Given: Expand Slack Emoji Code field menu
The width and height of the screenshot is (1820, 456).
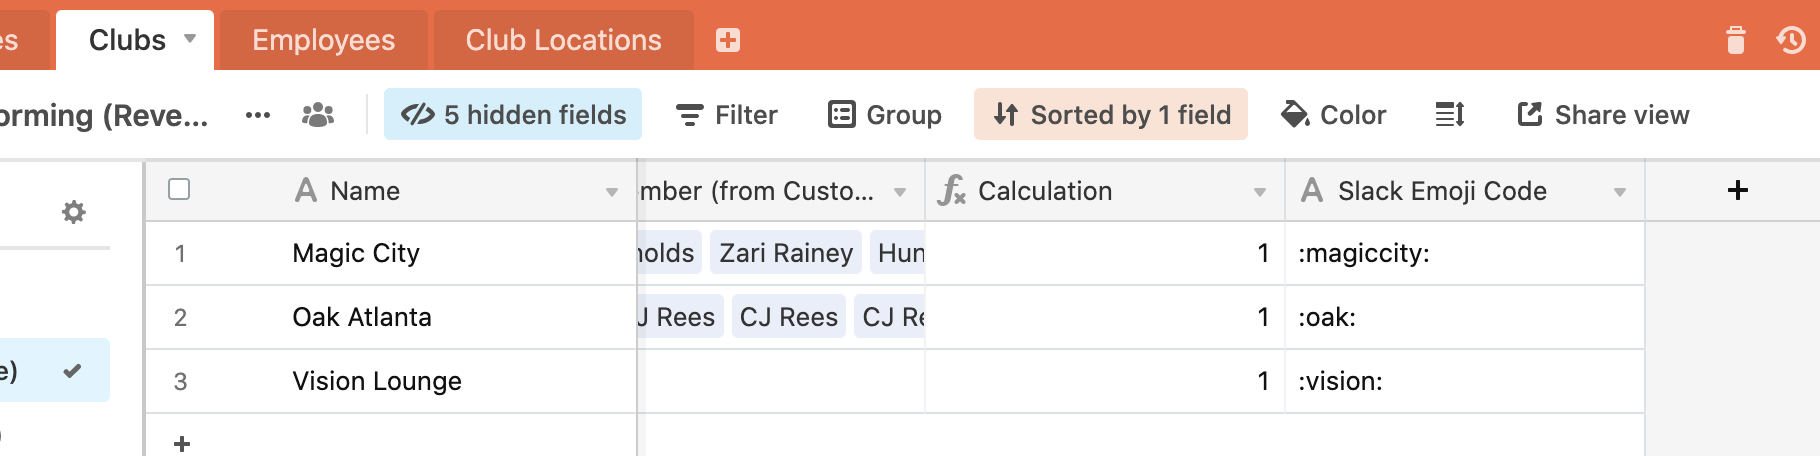Looking at the screenshot, I should pos(1620,192).
